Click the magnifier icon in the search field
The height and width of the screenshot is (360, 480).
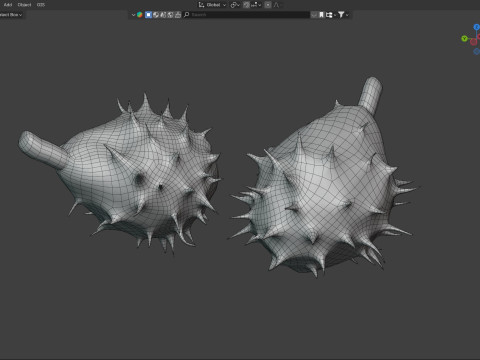click(x=187, y=15)
